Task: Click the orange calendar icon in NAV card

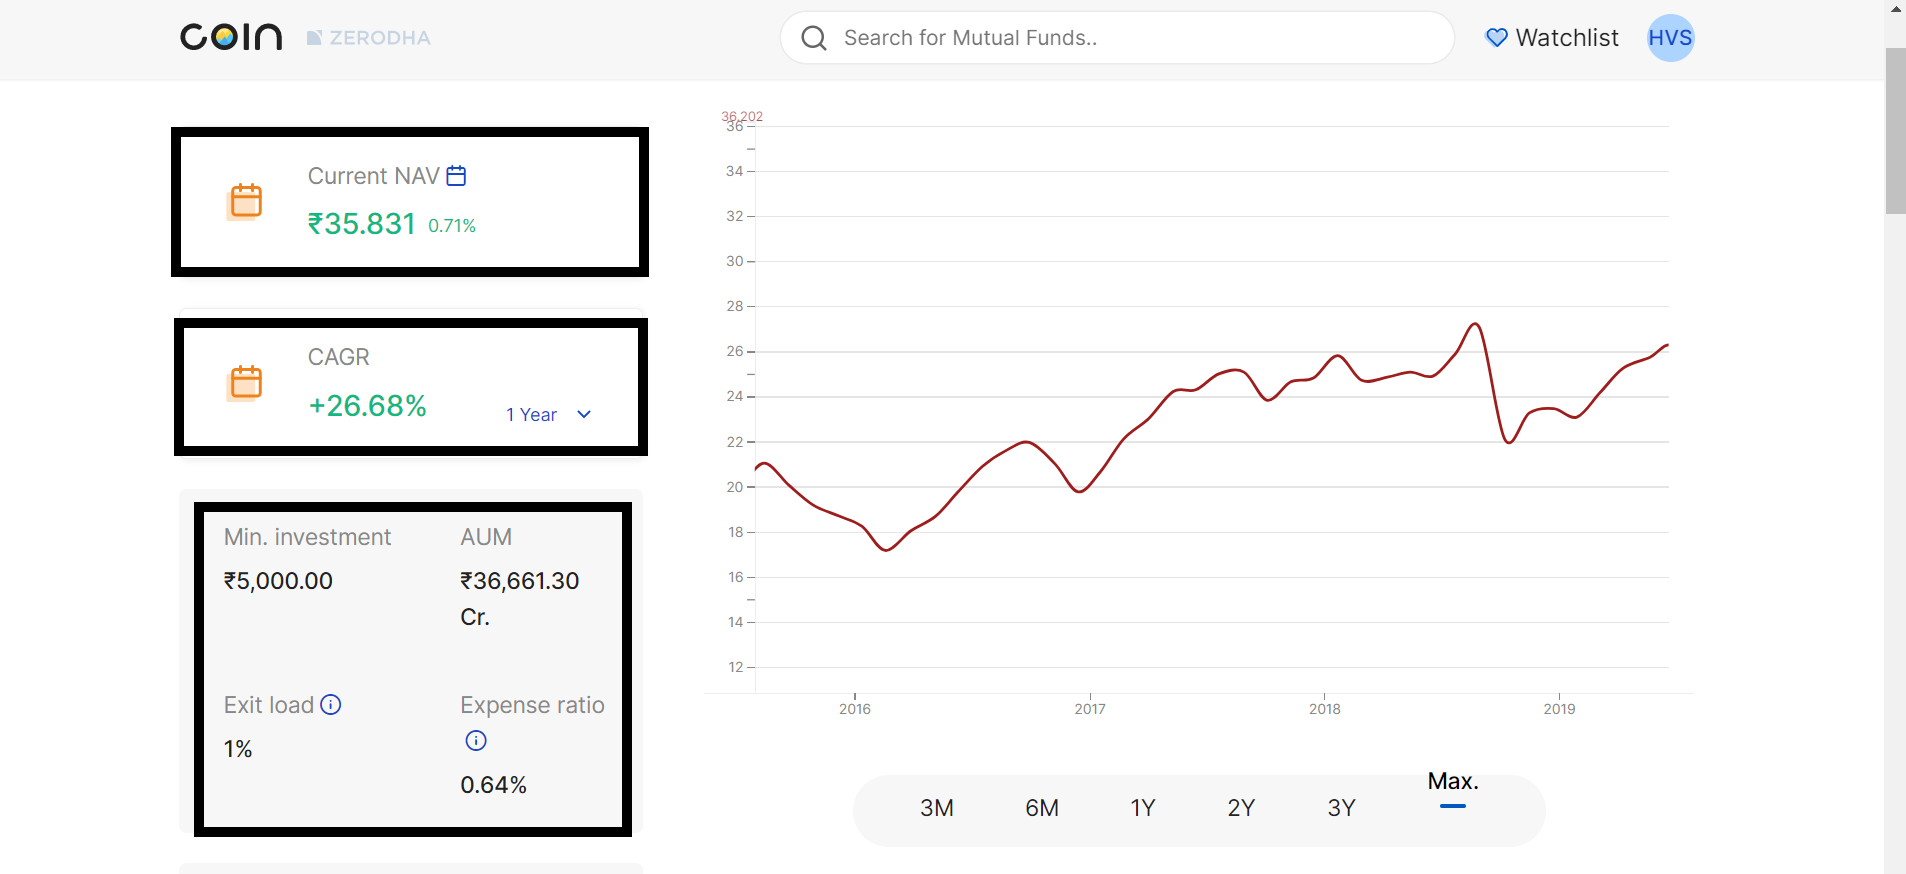Action: [x=246, y=201]
